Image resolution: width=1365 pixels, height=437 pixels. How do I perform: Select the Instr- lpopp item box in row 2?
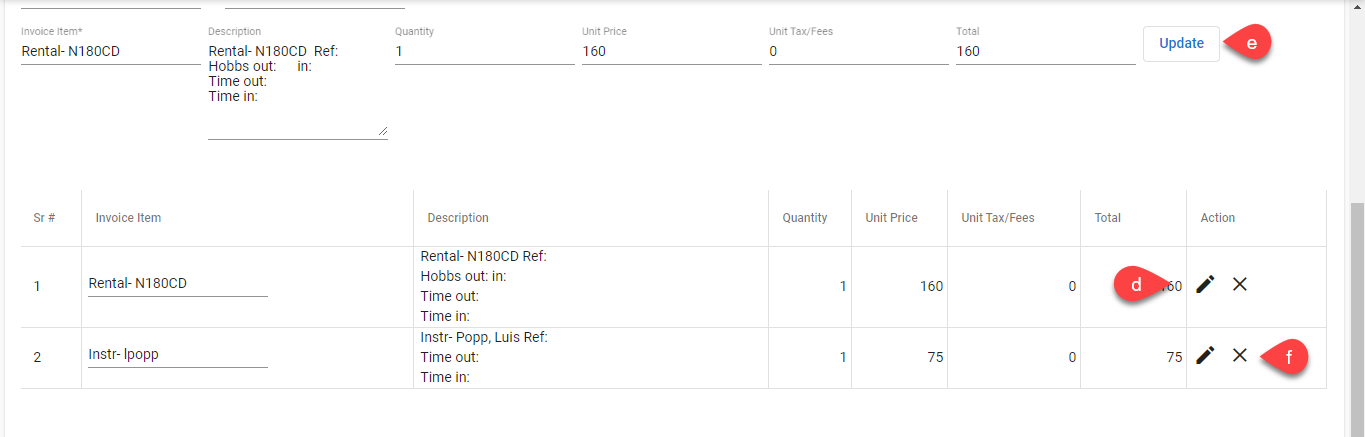(177, 355)
